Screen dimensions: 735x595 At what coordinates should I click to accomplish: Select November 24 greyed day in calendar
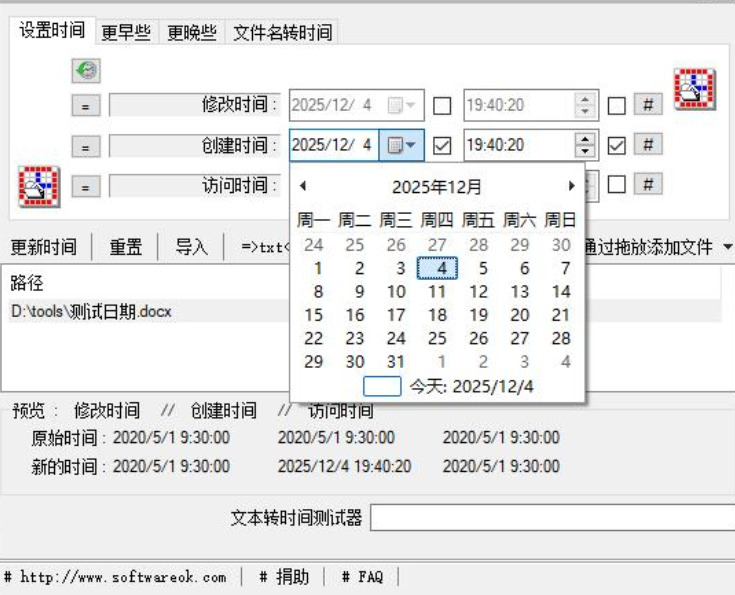pos(314,245)
